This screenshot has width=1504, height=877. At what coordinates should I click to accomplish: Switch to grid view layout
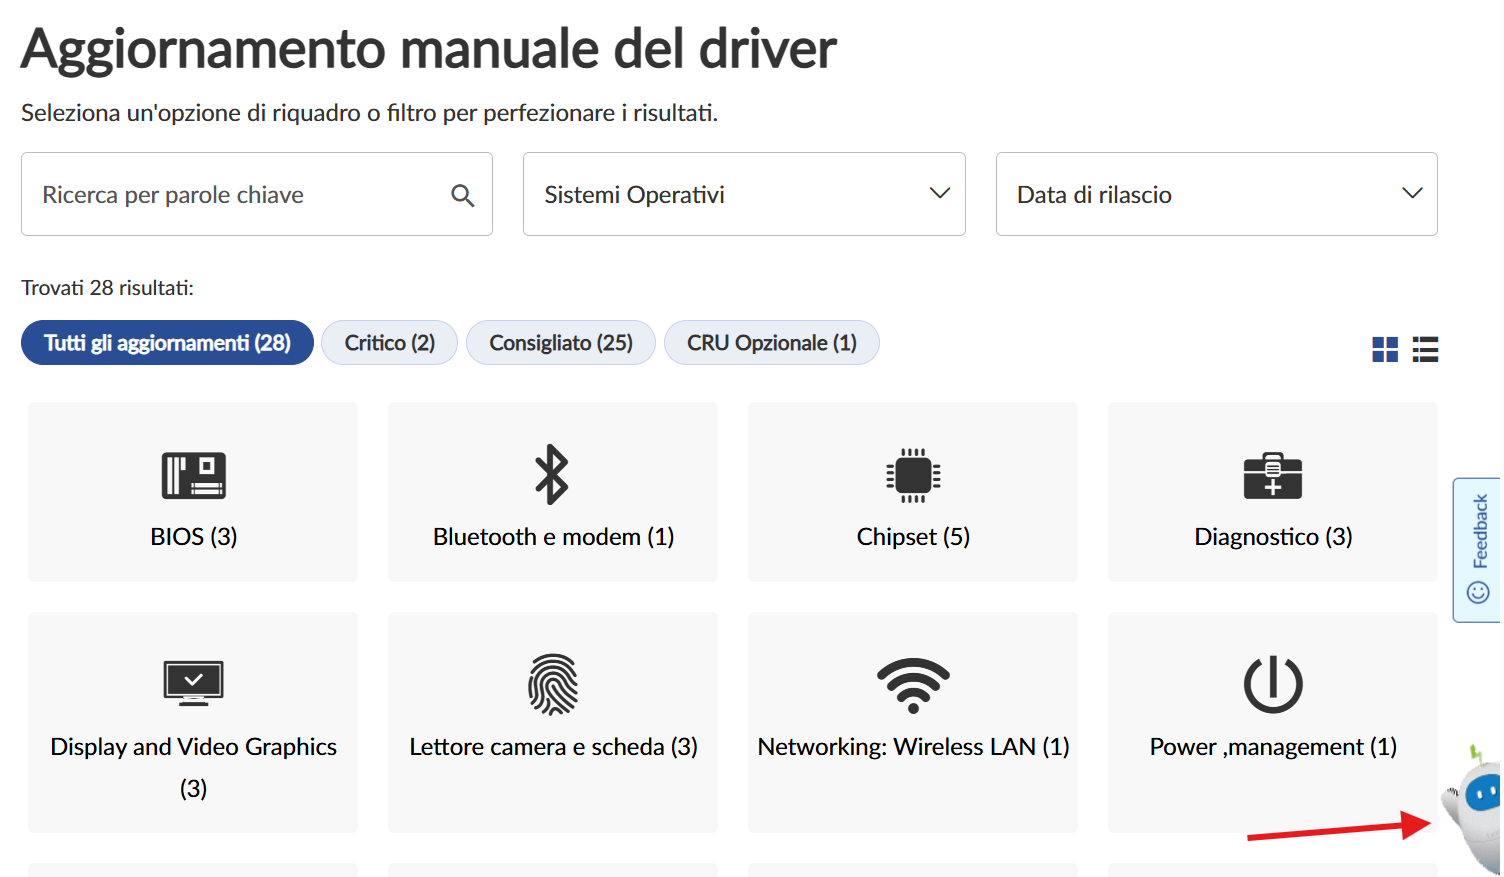[1385, 349]
